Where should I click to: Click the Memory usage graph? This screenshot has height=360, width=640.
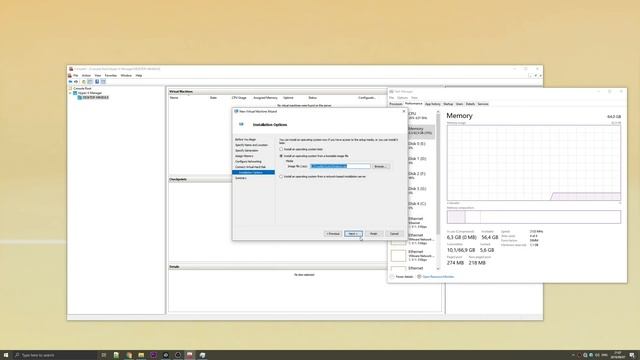[x=534, y=163]
